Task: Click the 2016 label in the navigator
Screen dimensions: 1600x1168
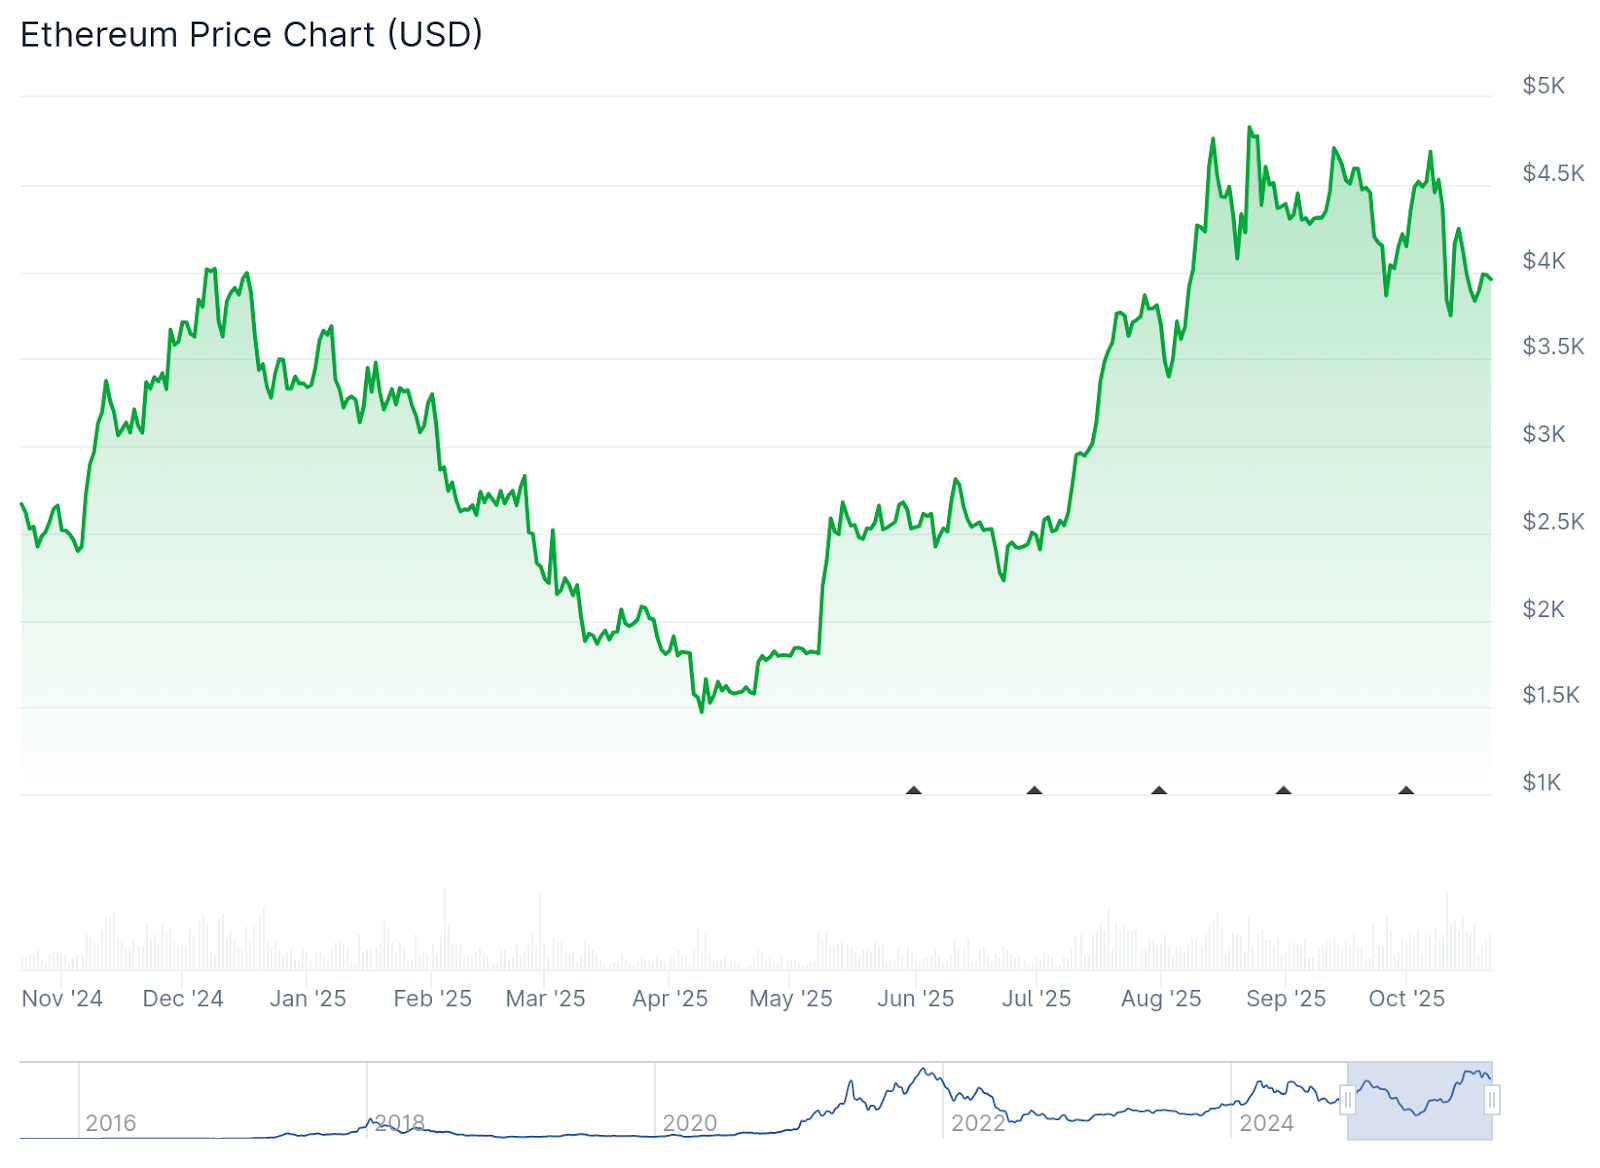Action: pos(111,1123)
